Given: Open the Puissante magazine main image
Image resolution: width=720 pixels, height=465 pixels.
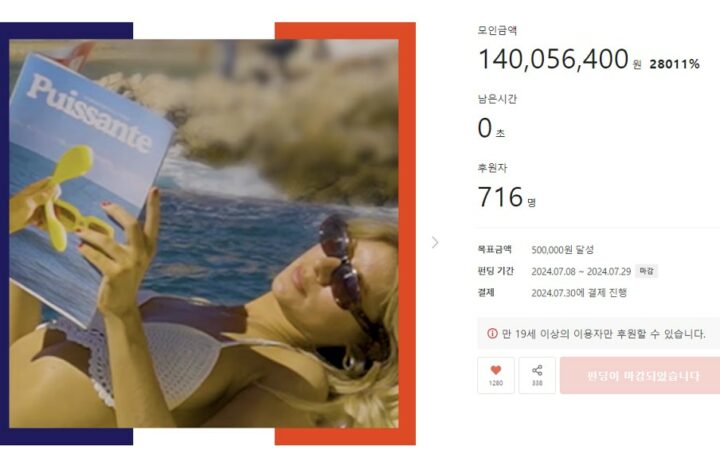Looking at the screenshot, I should 203,234.
